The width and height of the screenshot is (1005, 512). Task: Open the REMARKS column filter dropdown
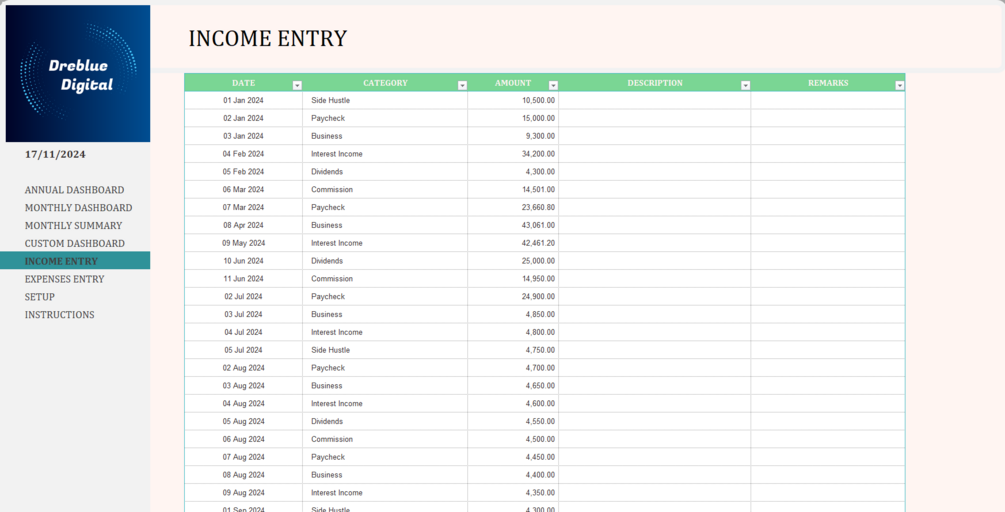coord(900,85)
